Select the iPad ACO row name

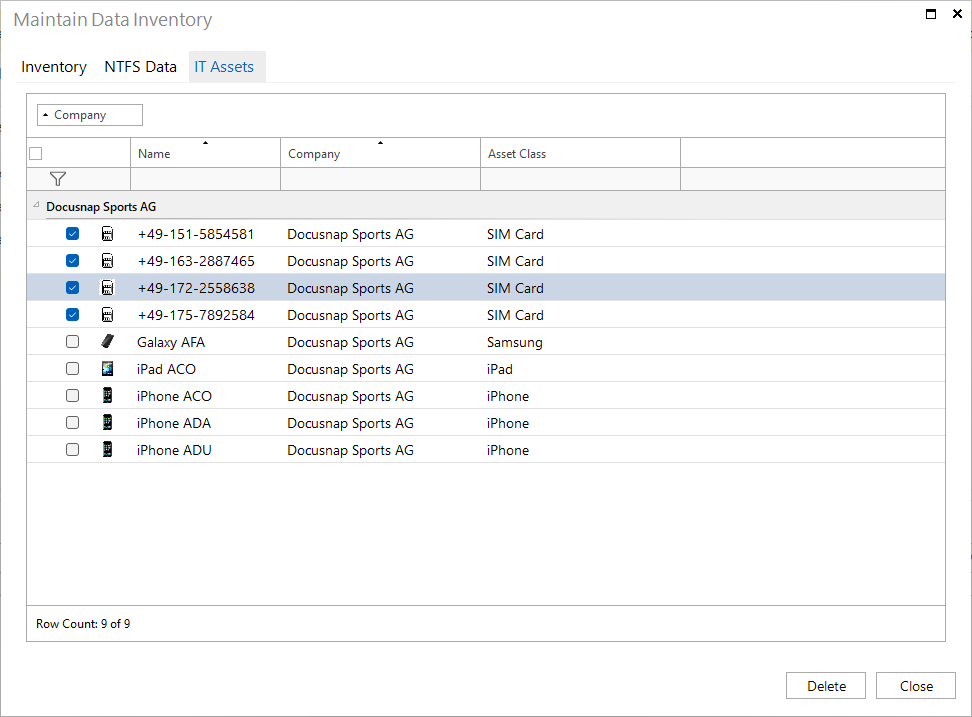[166, 369]
